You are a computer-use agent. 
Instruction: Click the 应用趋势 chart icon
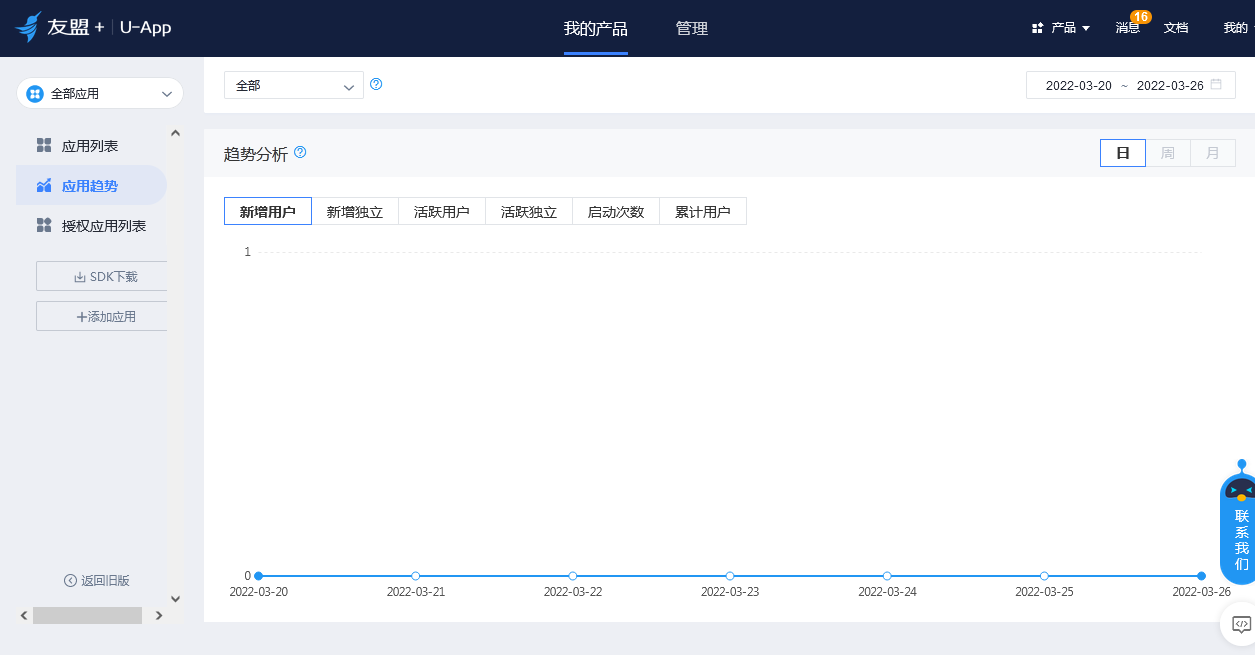tap(43, 185)
